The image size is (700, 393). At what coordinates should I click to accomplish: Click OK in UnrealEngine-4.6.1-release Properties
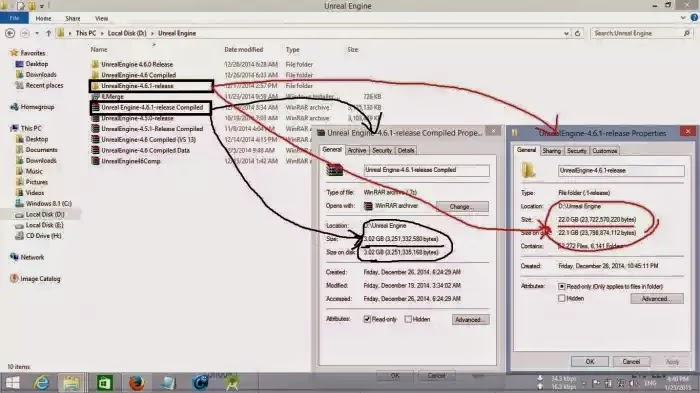pos(590,361)
